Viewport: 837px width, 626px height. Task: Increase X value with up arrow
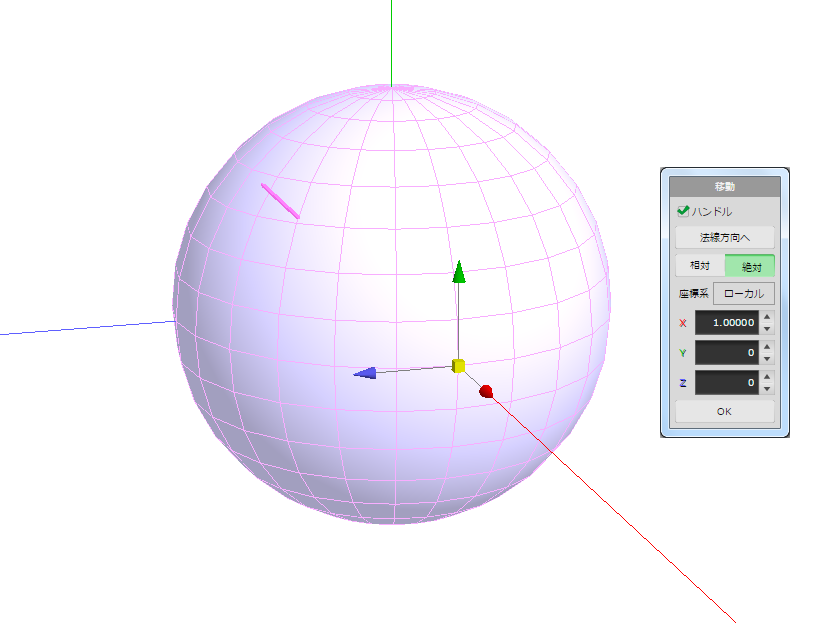767,317
